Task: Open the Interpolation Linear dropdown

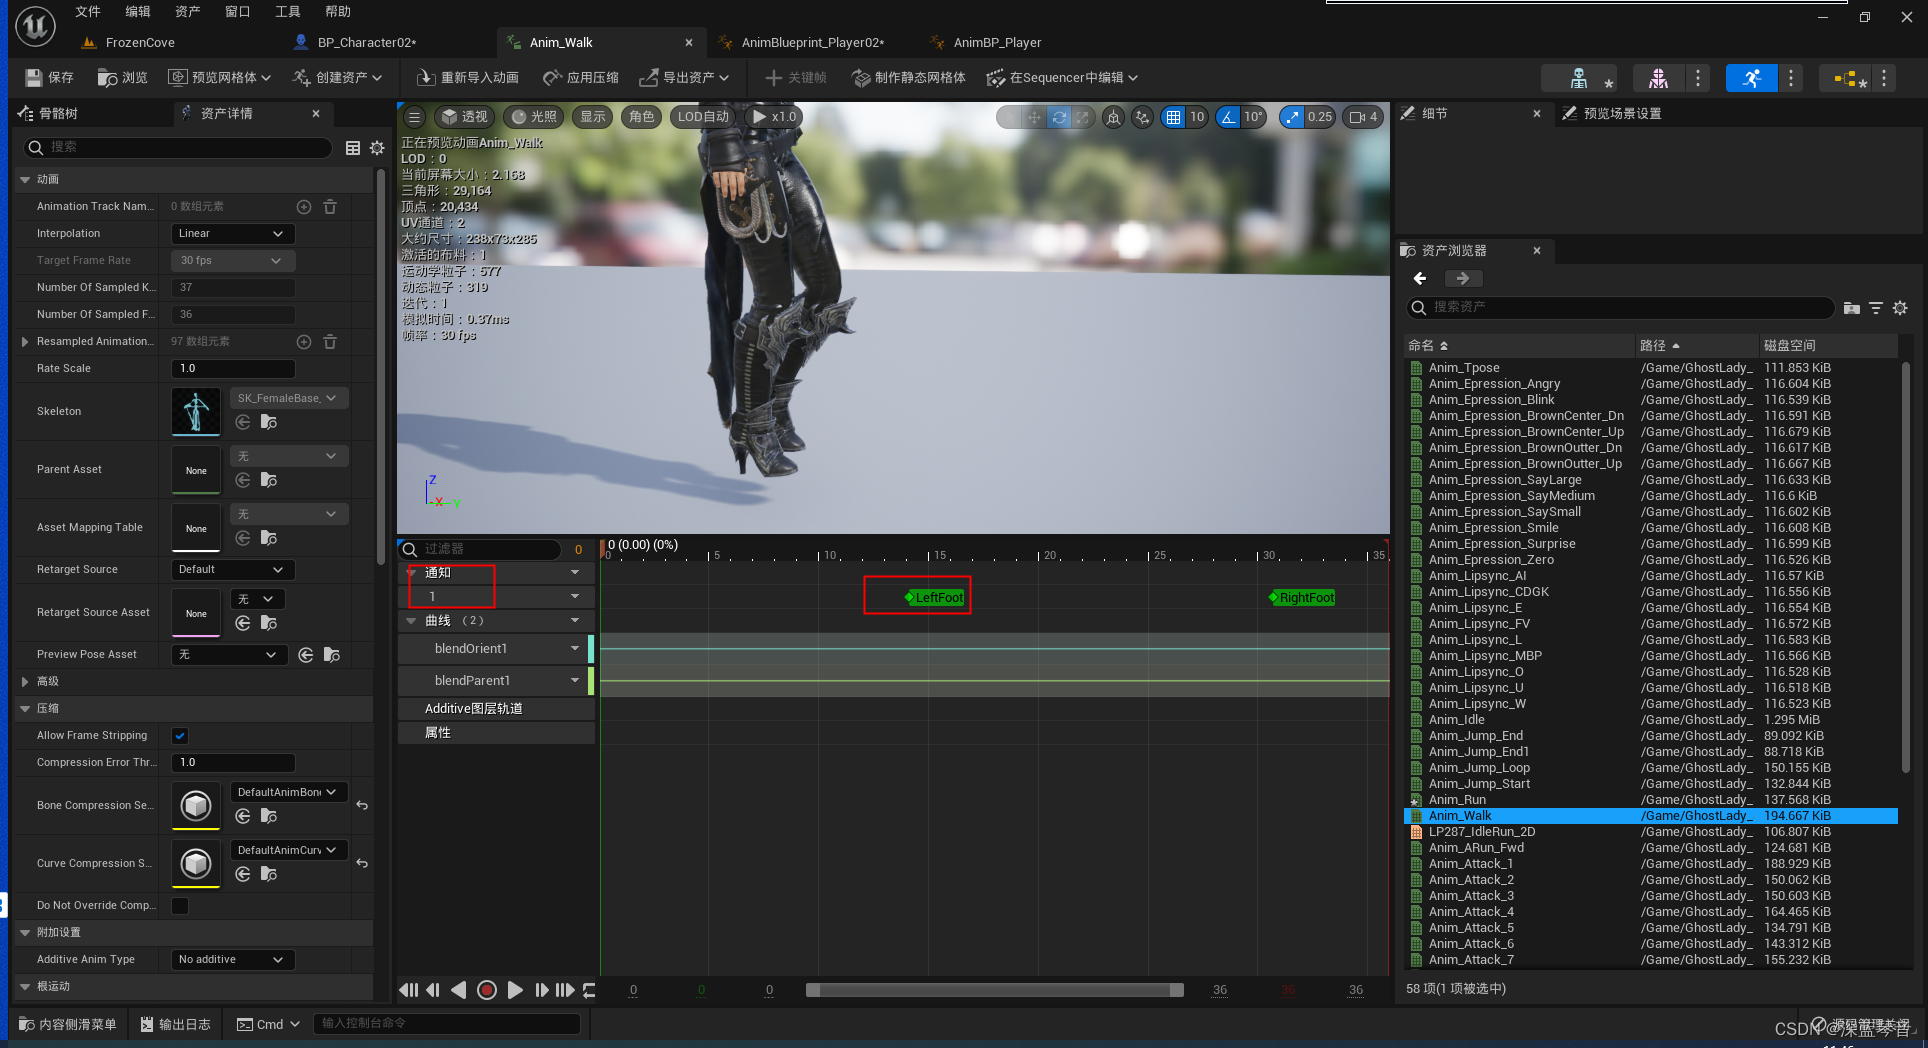Action: pos(232,233)
